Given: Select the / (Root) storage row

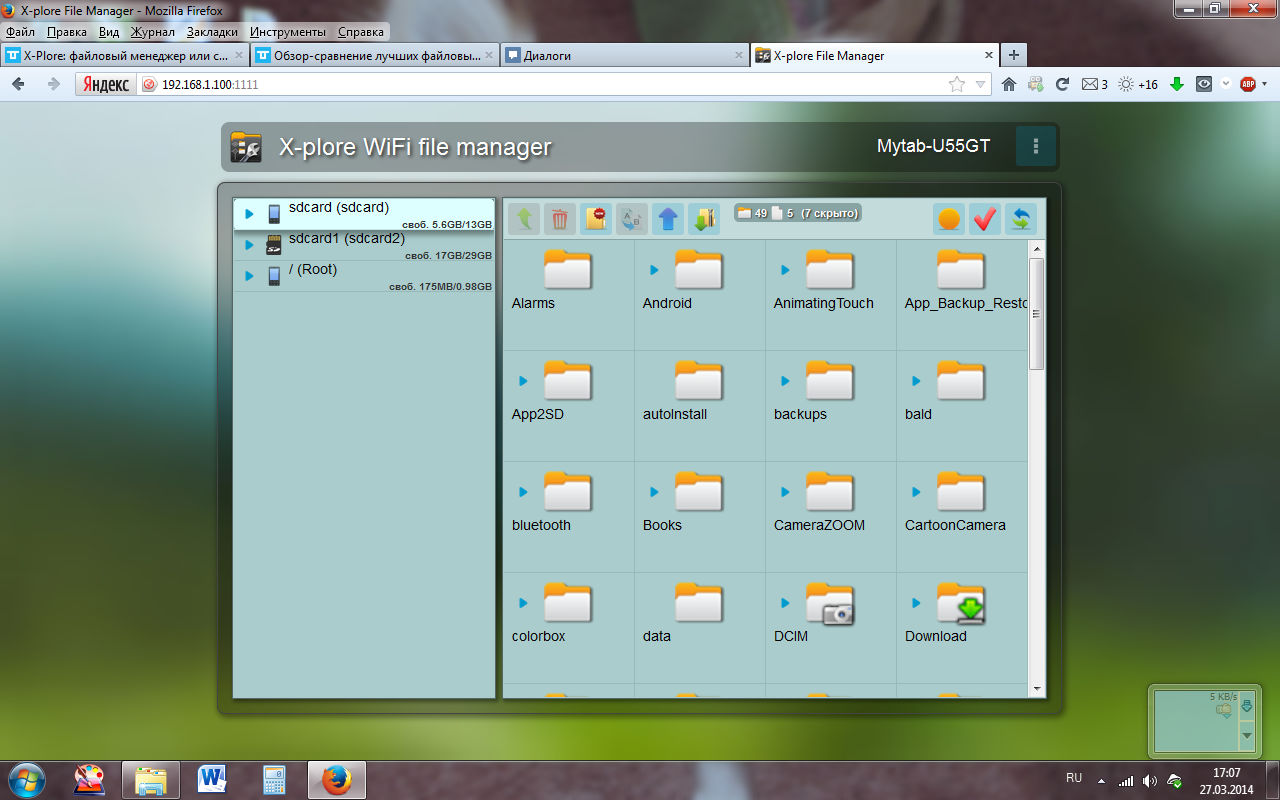Looking at the screenshot, I should [364, 276].
